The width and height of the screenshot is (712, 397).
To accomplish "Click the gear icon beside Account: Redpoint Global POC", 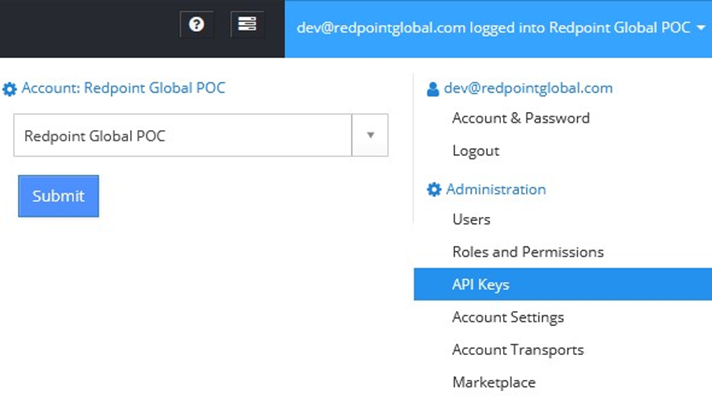I will coord(10,89).
